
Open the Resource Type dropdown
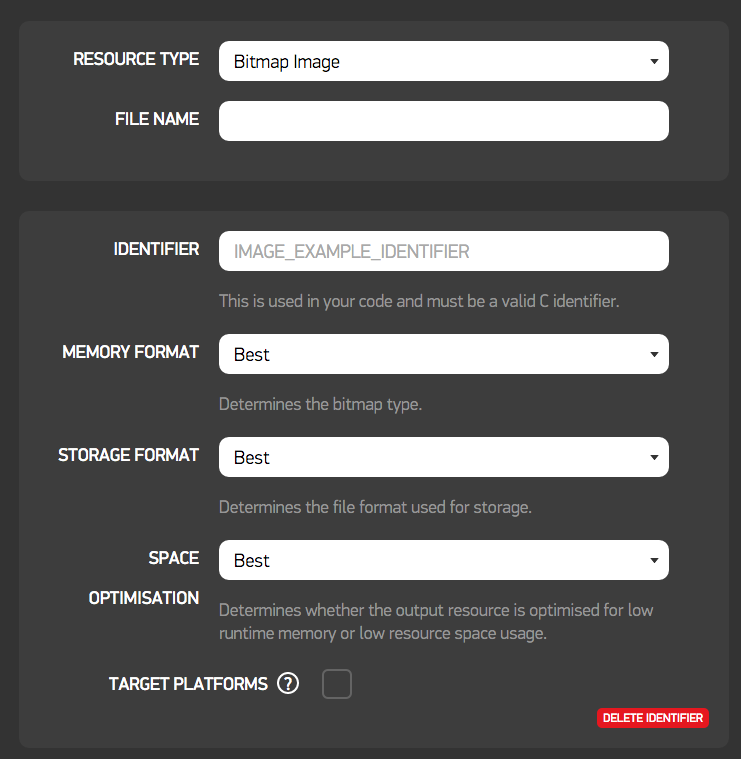443,61
